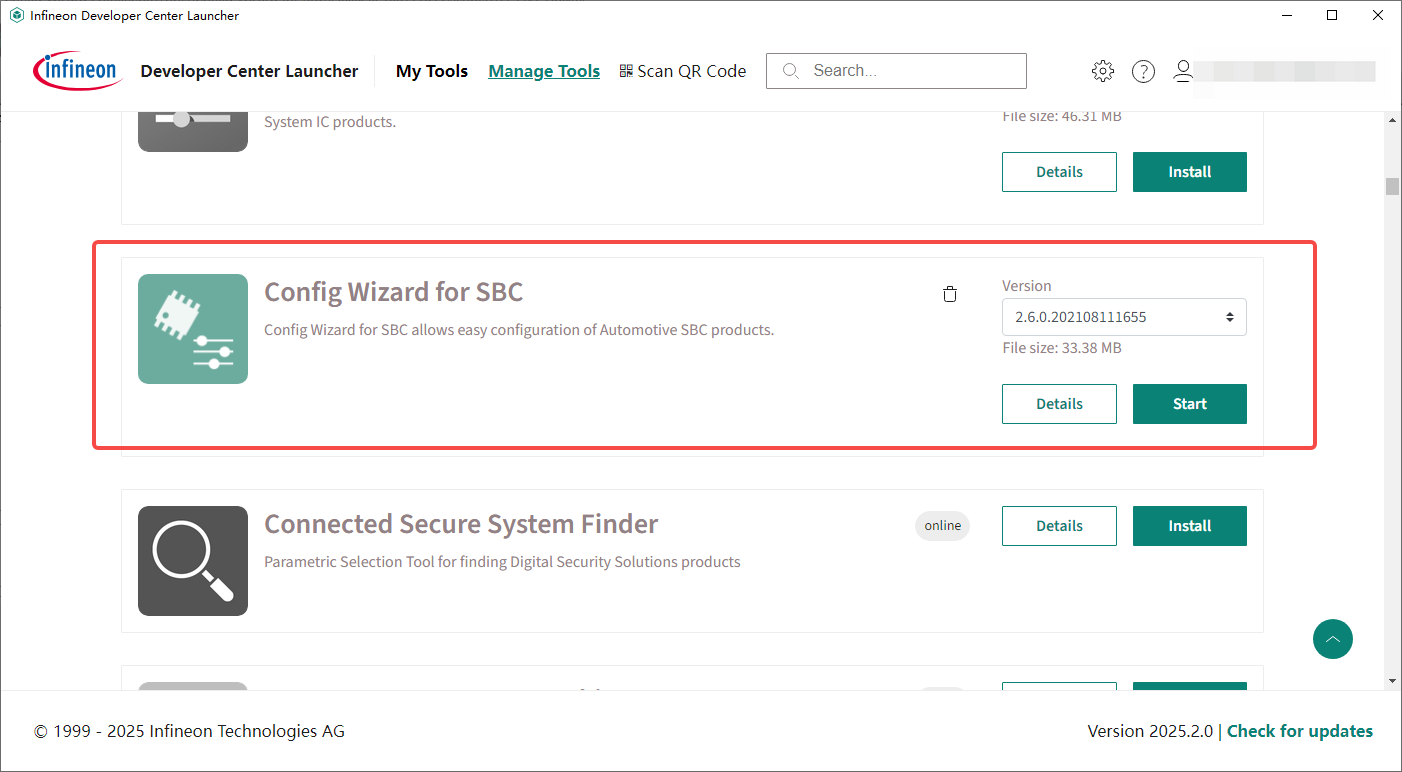Click the Connected Secure System Finder heading
Image resolution: width=1402 pixels, height=772 pixels.
point(461,524)
